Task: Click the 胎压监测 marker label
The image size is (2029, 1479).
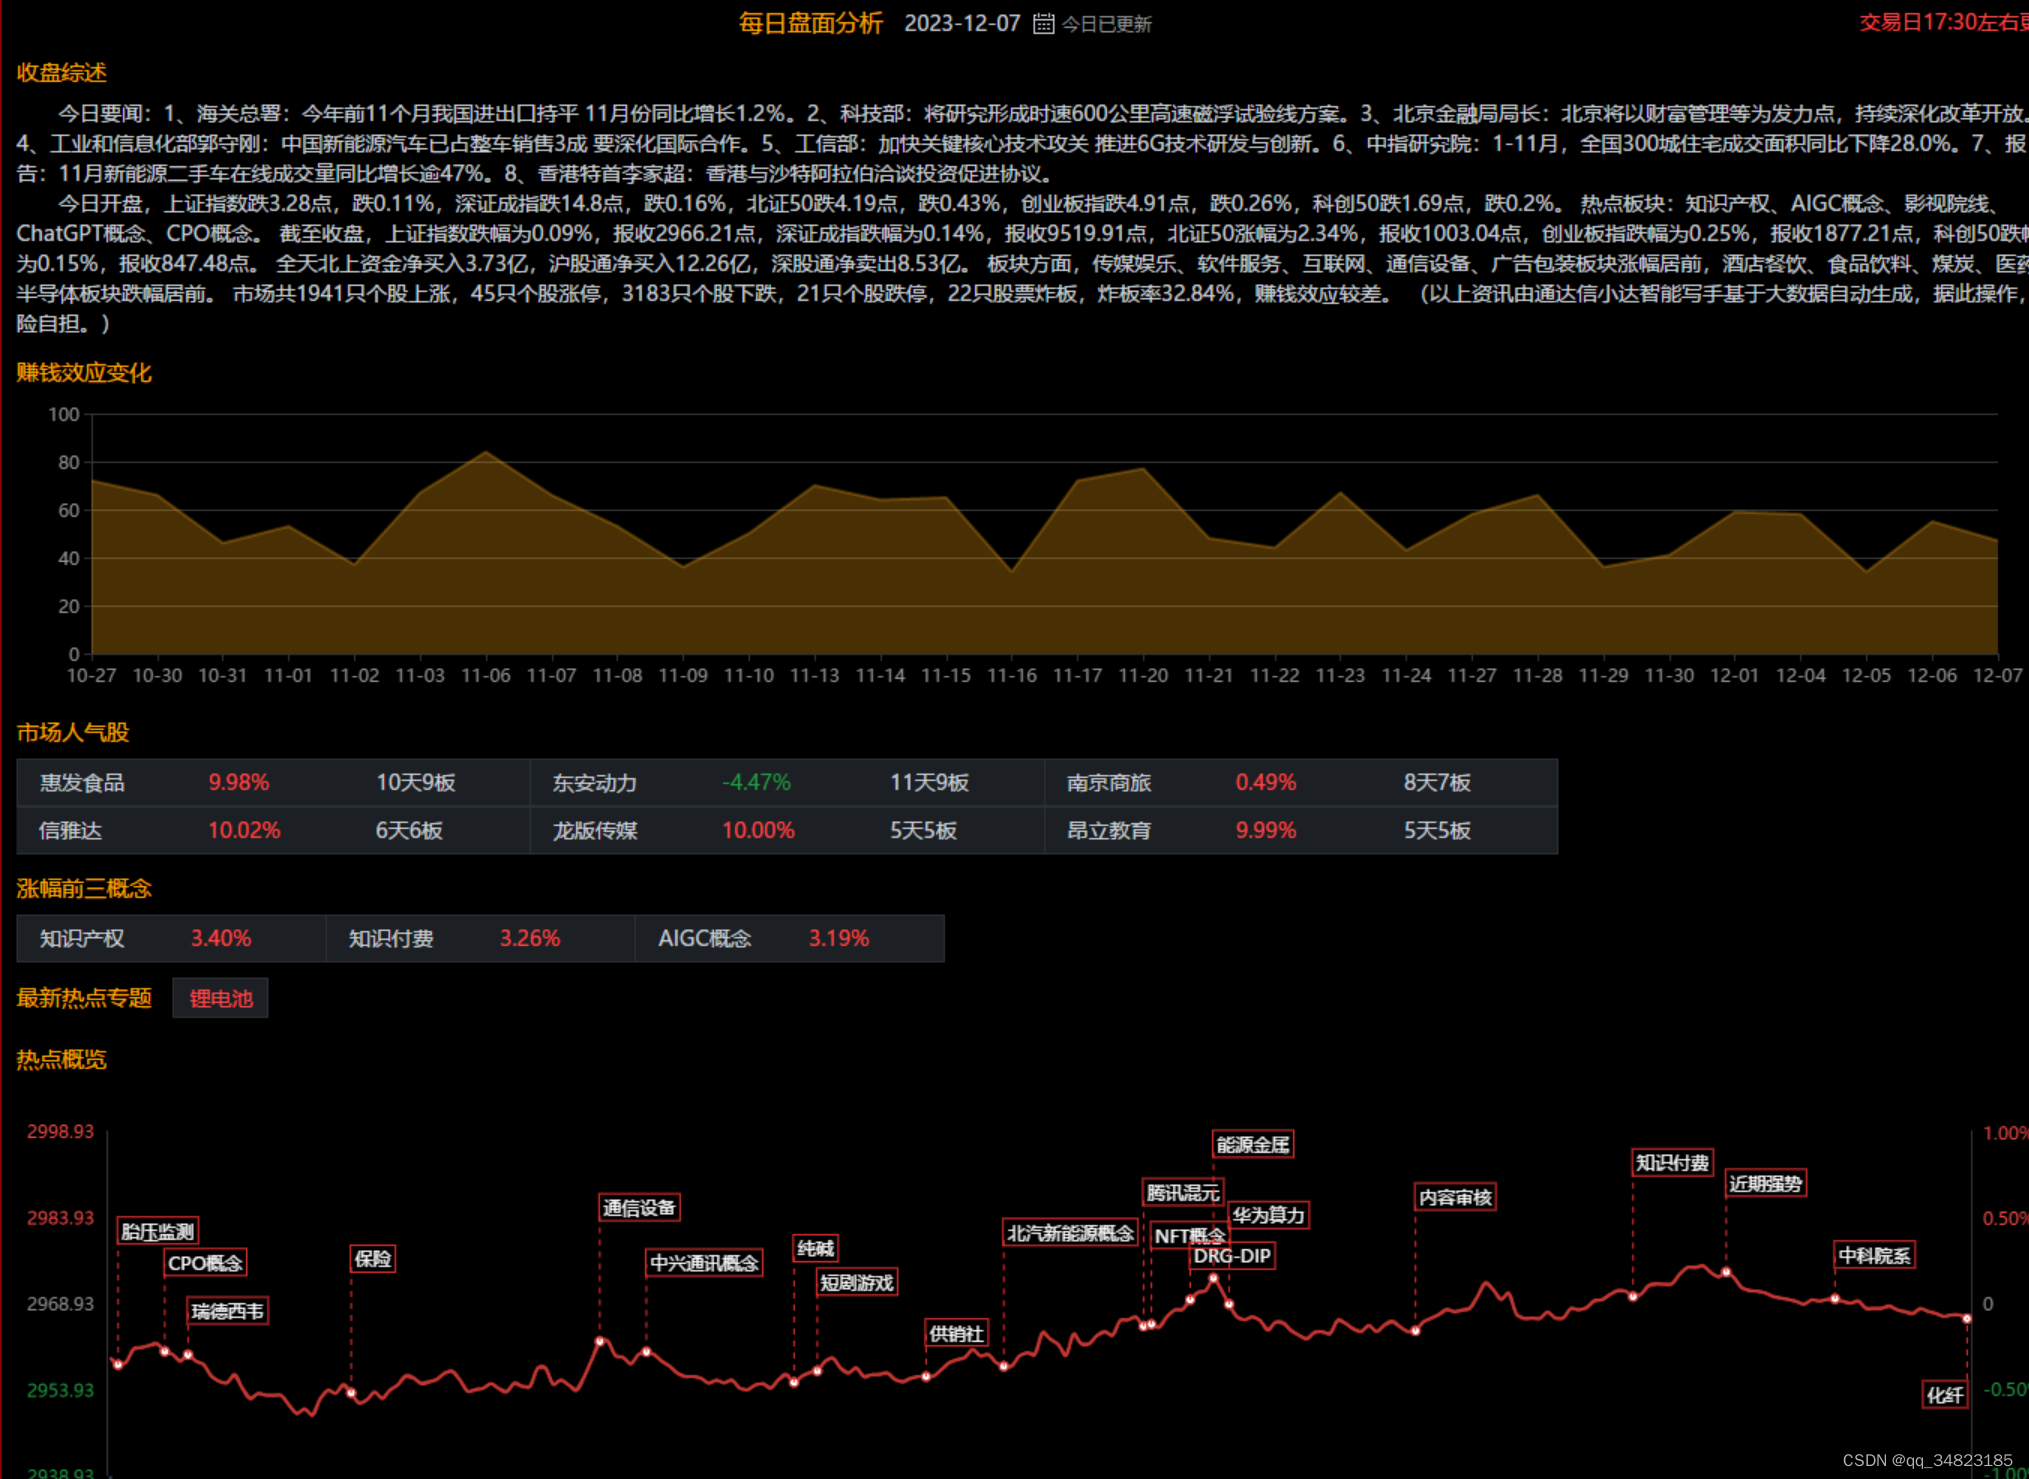Action: click(157, 1231)
